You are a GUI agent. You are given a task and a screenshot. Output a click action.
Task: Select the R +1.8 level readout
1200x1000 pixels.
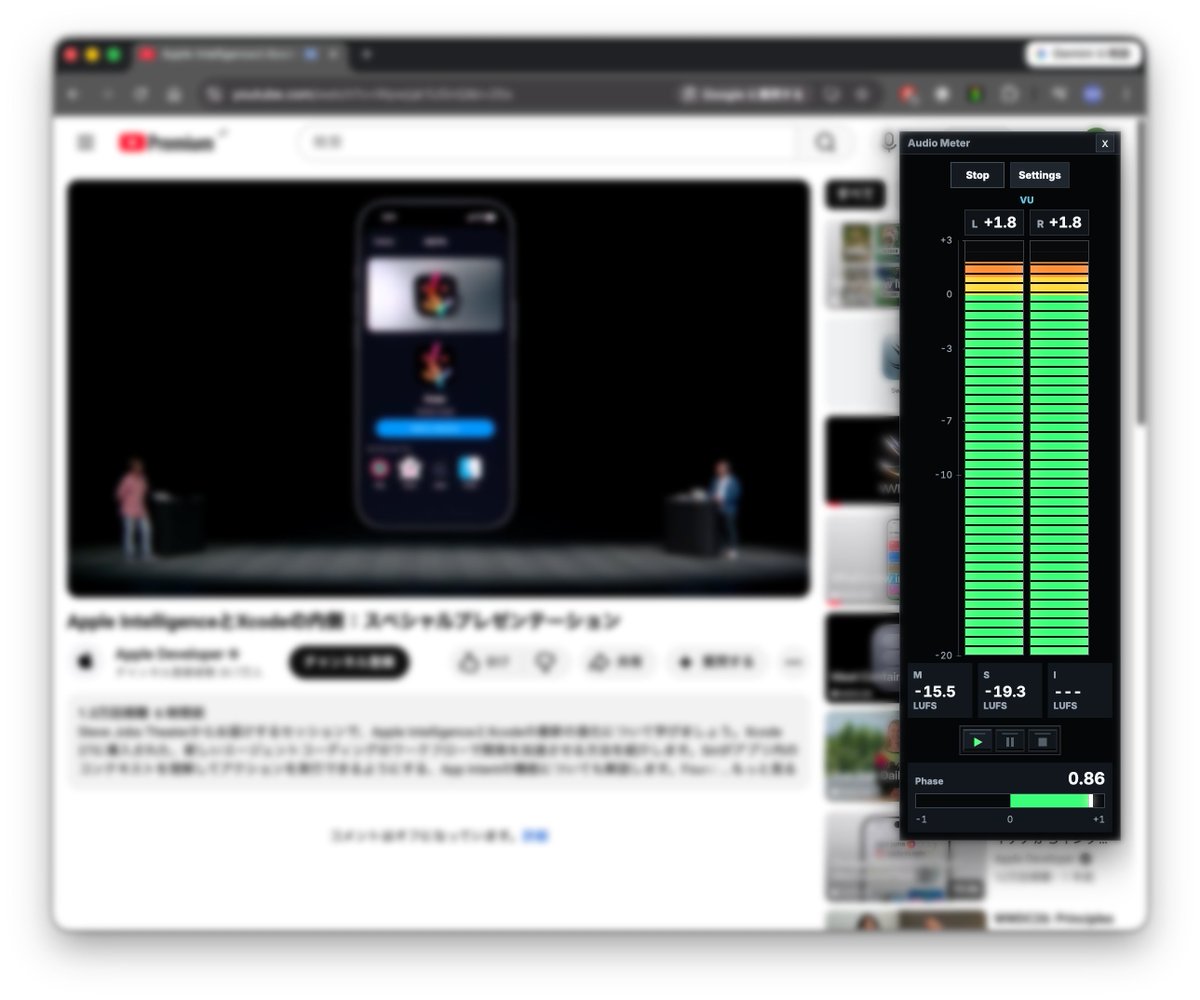click(1060, 223)
